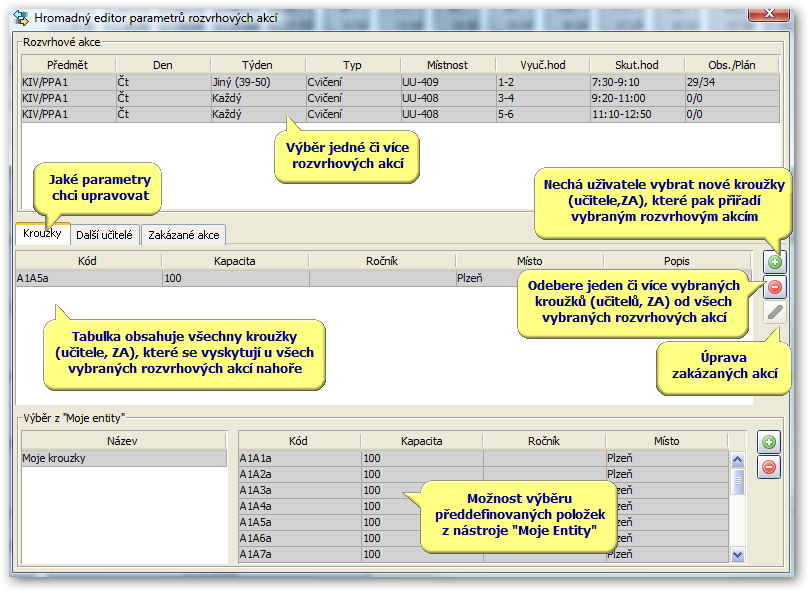
Task: Click scrollbar down arrow in Moje entity list
Action: pos(737,555)
